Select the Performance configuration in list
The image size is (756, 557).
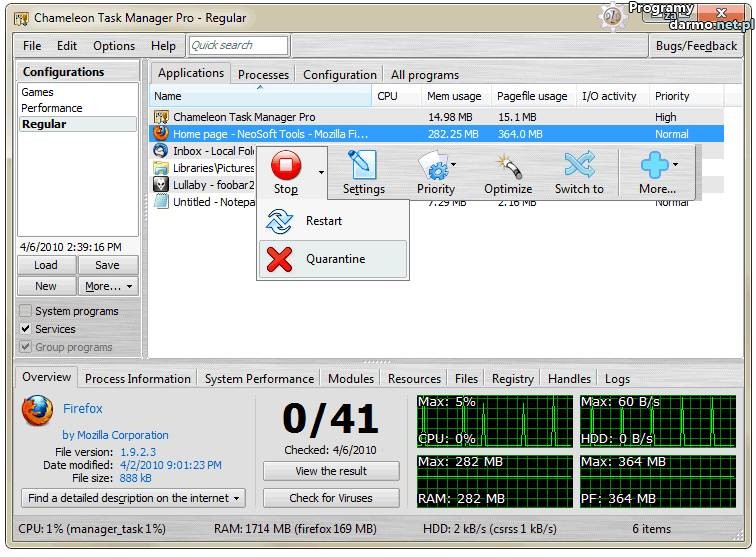[x=52, y=108]
